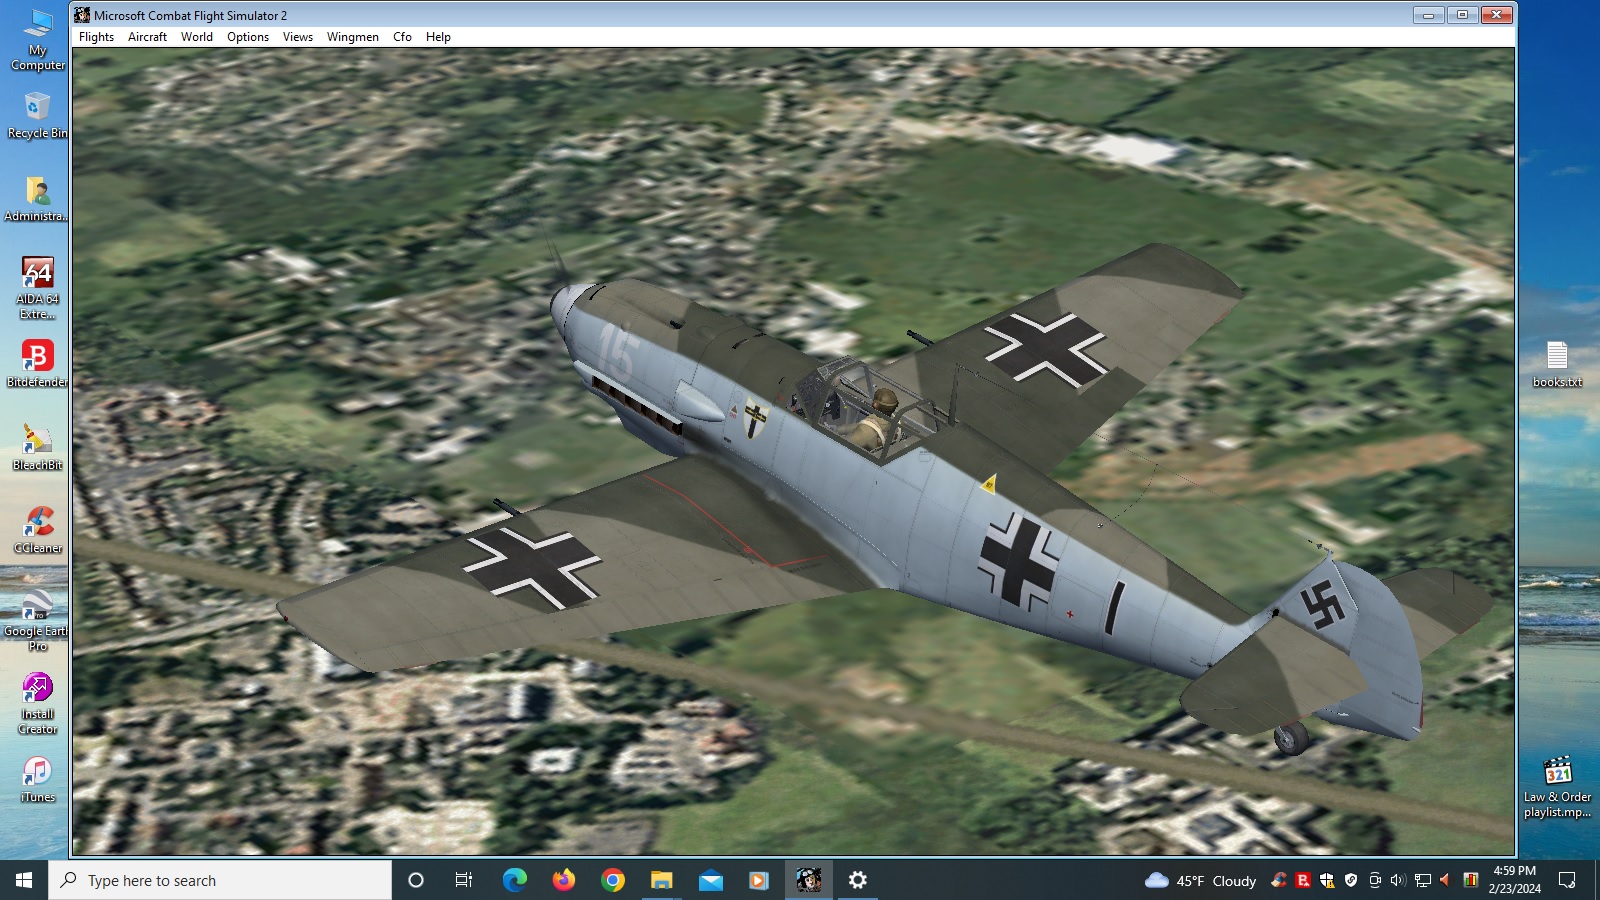
Task: Launch Firefox from the taskbar
Action: pyautogui.click(x=563, y=880)
